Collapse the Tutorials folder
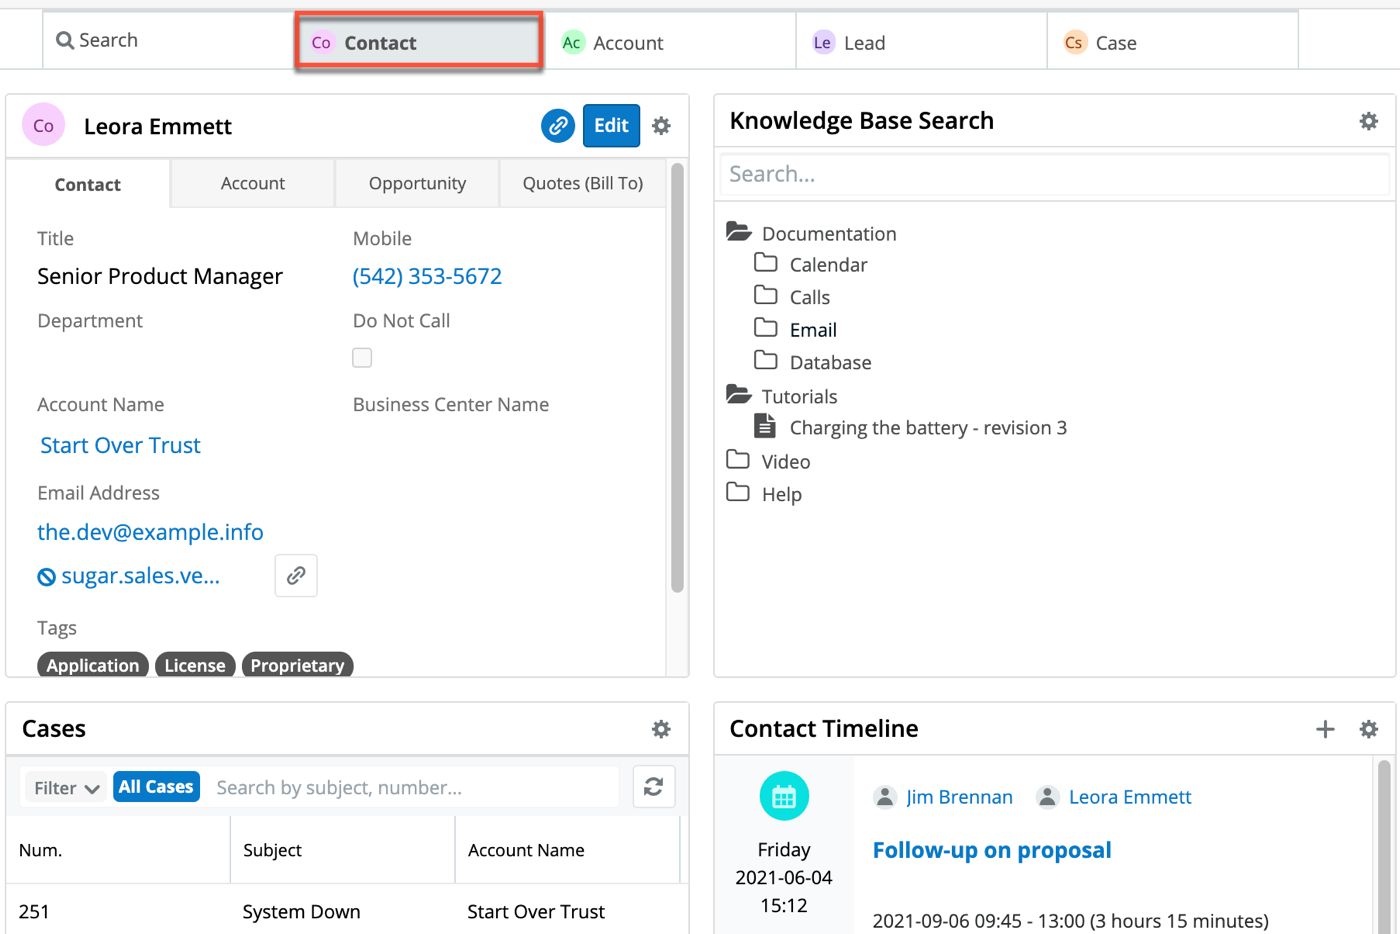This screenshot has width=1400, height=934. click(x=739, y=396)
